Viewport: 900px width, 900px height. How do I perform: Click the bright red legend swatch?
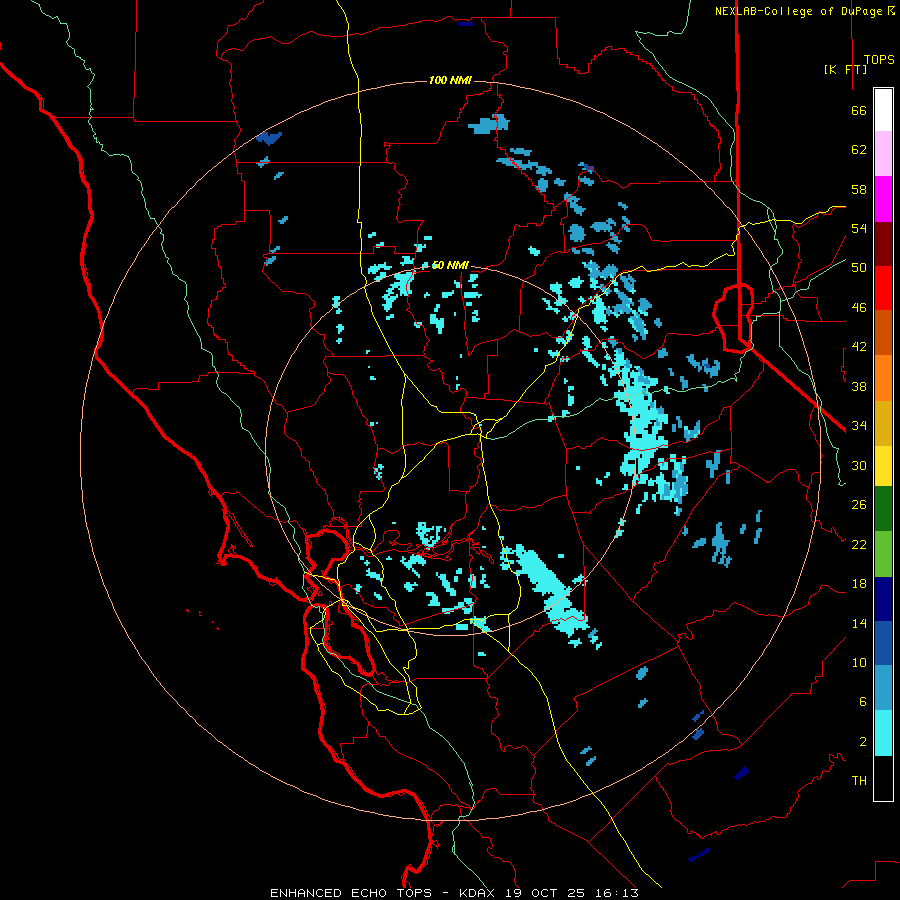883,288
